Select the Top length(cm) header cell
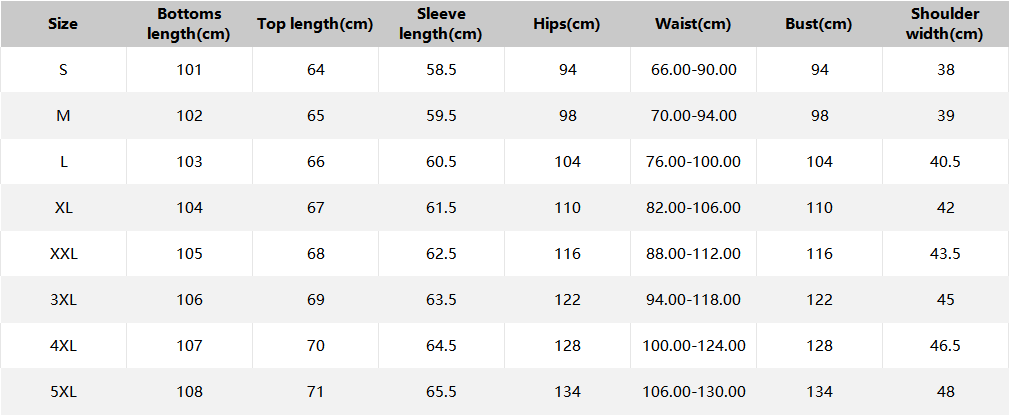Image resolution: width=1009 pixels, height=416 pixels. (x=315, y=24)
